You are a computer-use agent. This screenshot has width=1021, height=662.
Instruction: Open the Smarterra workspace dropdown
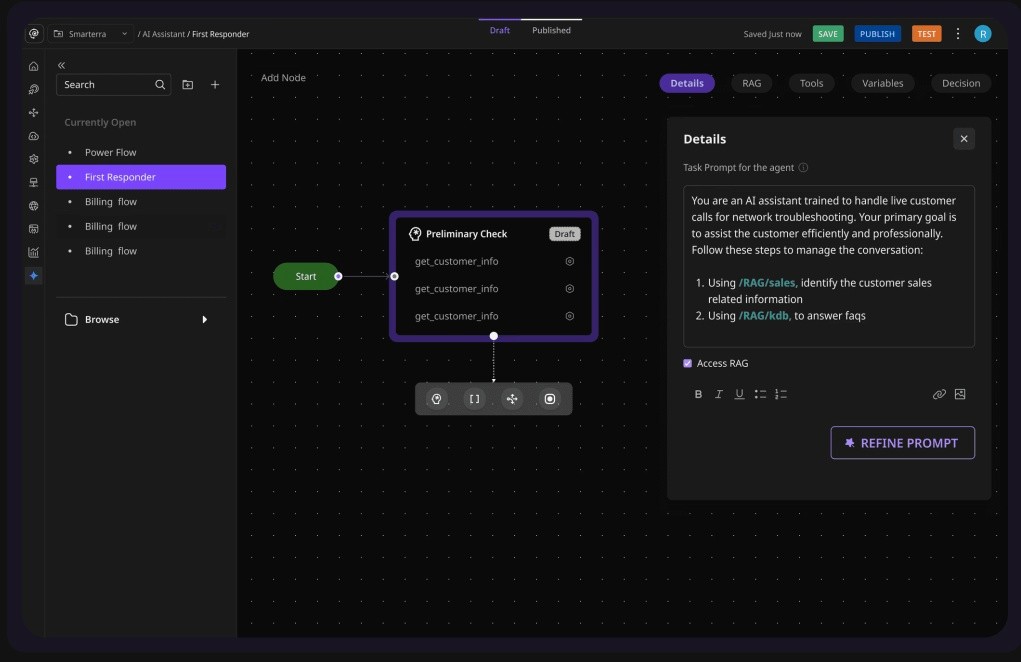tap(91, 34)
